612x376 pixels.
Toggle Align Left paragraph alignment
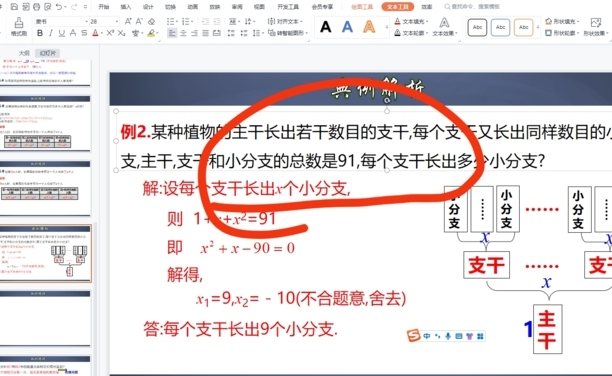point(172,33)
